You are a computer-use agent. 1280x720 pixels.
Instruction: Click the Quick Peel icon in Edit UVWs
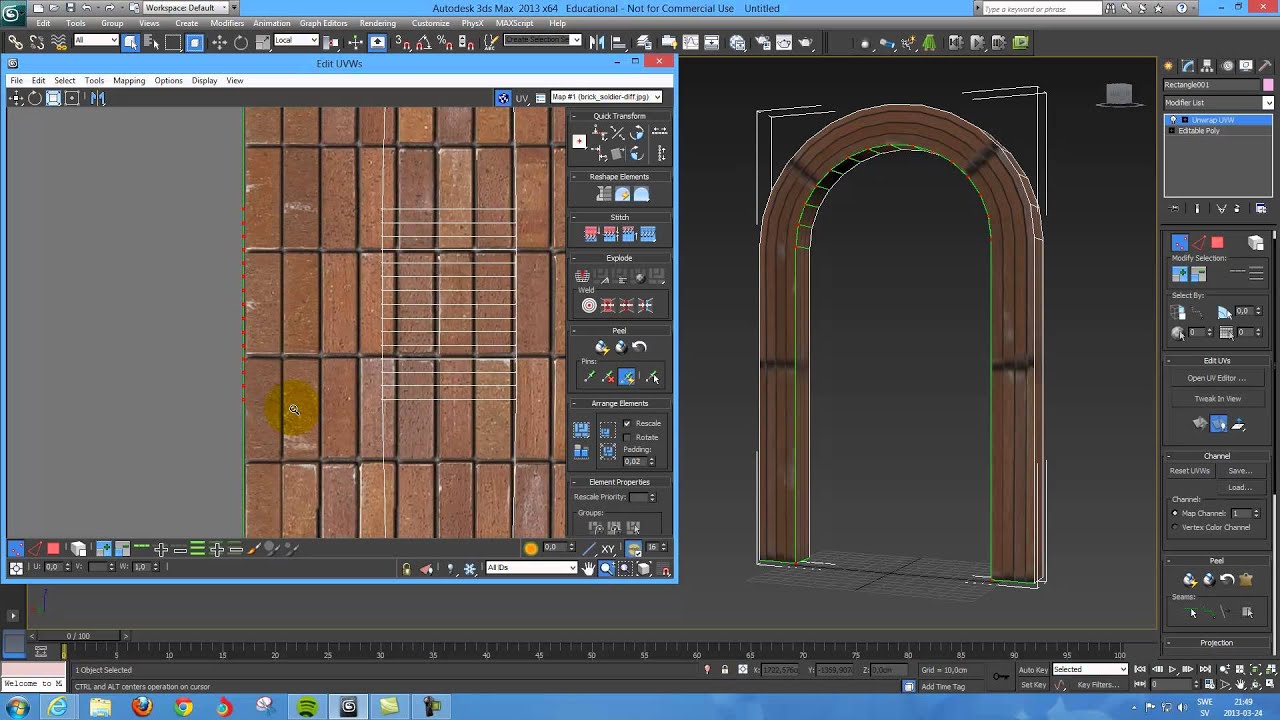point(602,347)
